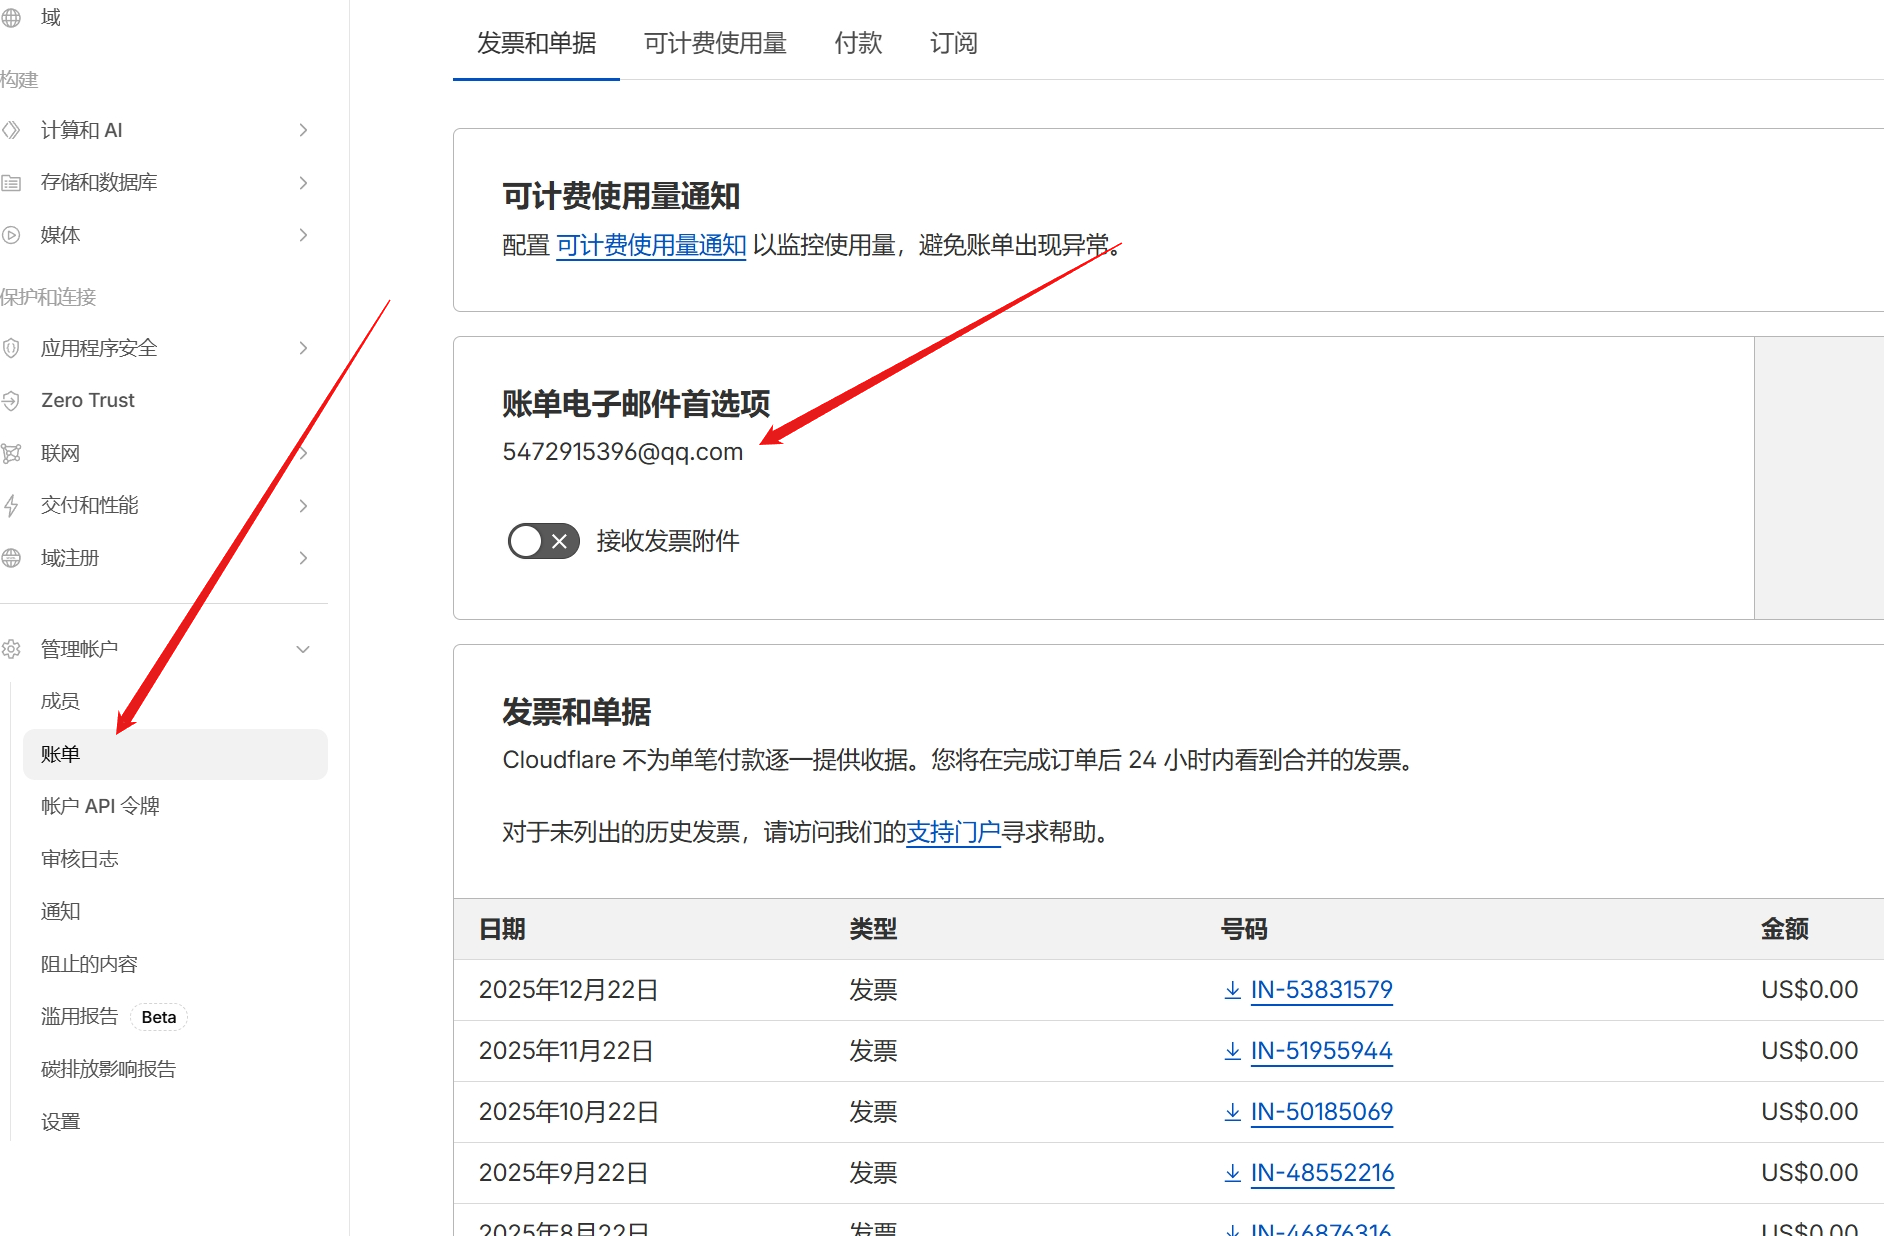The image size is (1884, 1236).
Task: Collapse the 管理帐户 section chevron
Action: click(303, 649)
